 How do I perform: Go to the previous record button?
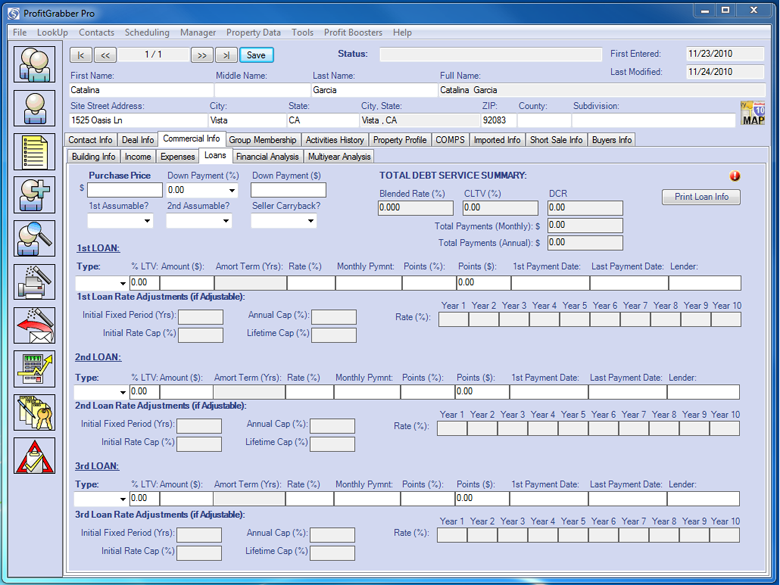105,55
